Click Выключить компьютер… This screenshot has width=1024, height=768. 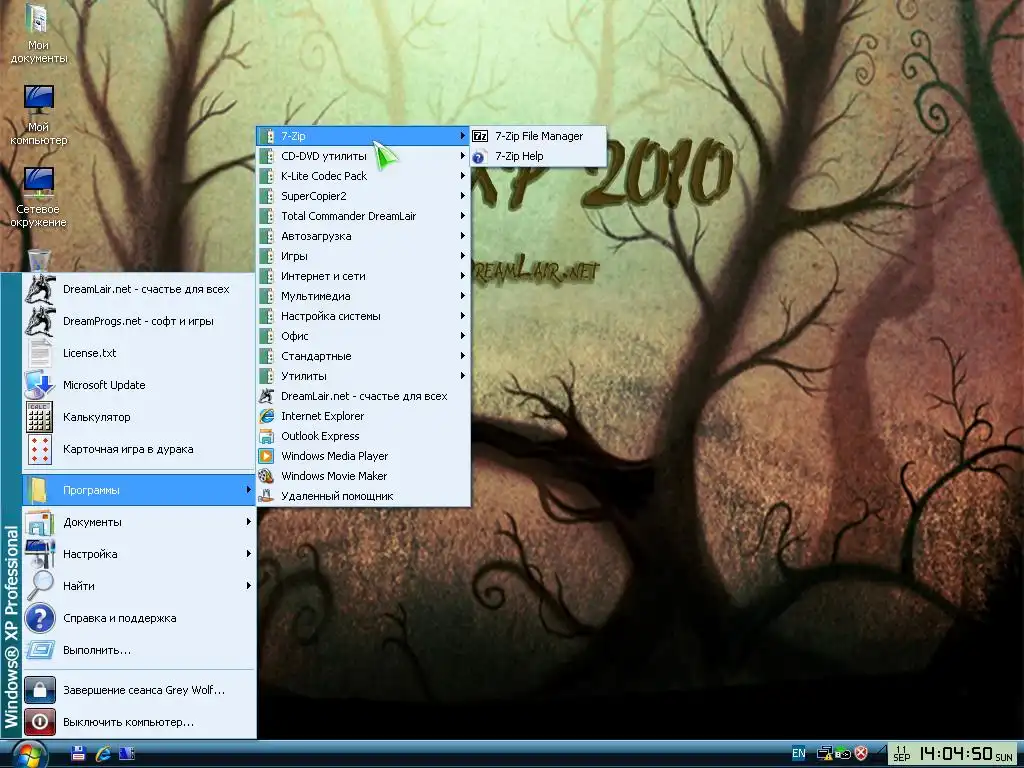pyautogui.click(x=138, y=722)
